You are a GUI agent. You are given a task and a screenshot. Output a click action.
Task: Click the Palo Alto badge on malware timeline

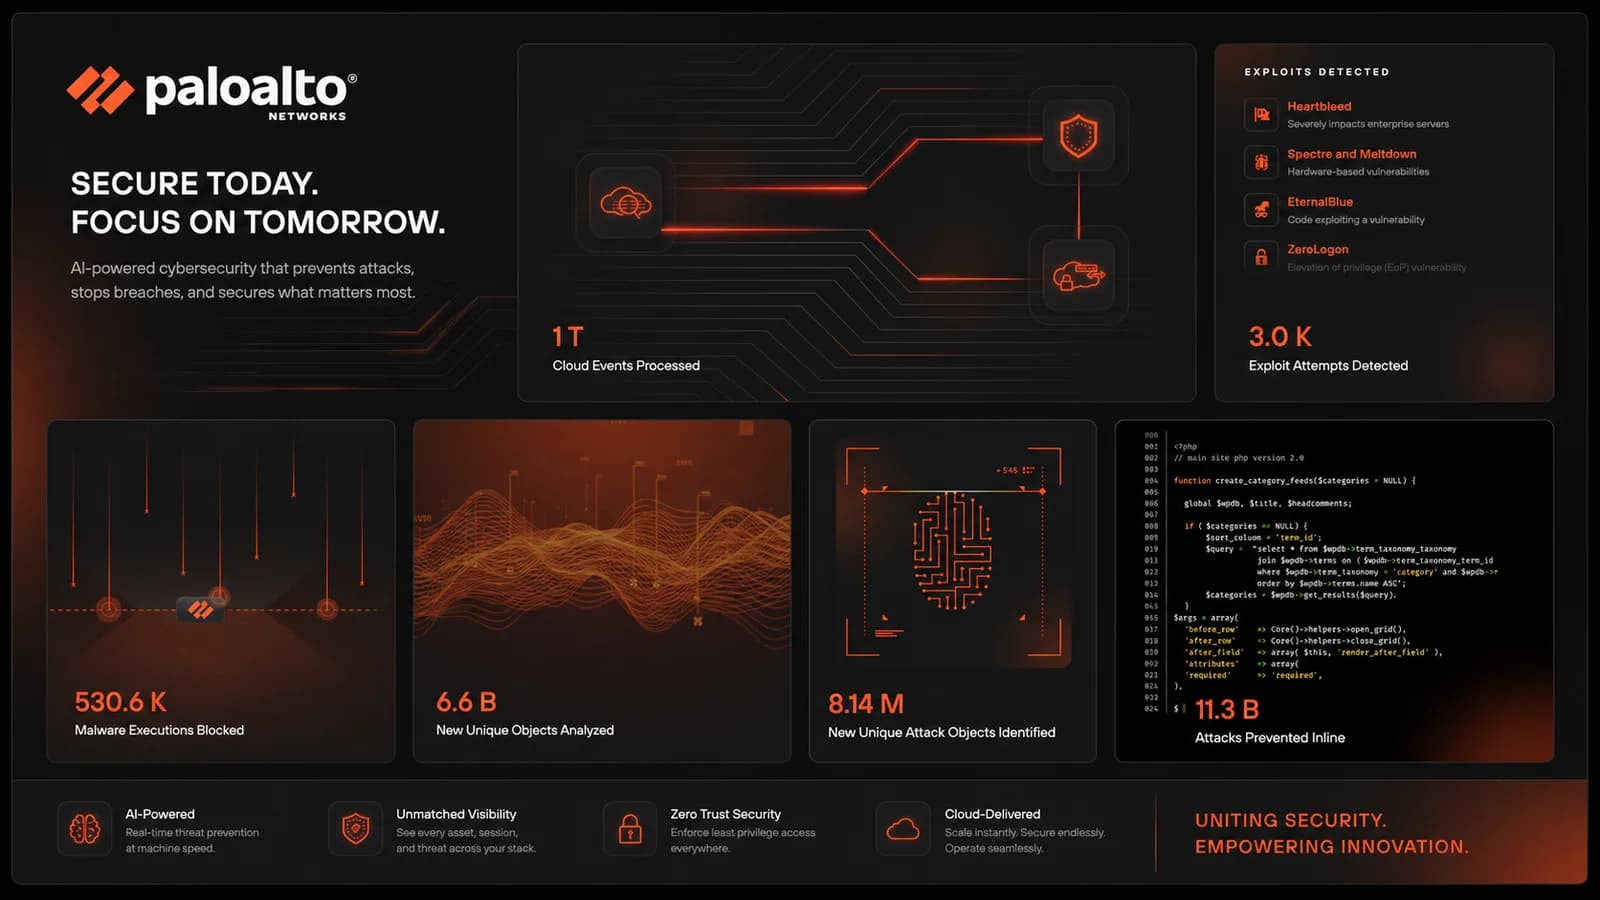pos(200,609)
